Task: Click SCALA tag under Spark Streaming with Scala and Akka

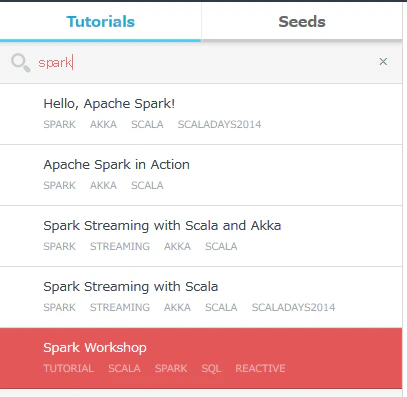Action: click(x=221, y=246)
